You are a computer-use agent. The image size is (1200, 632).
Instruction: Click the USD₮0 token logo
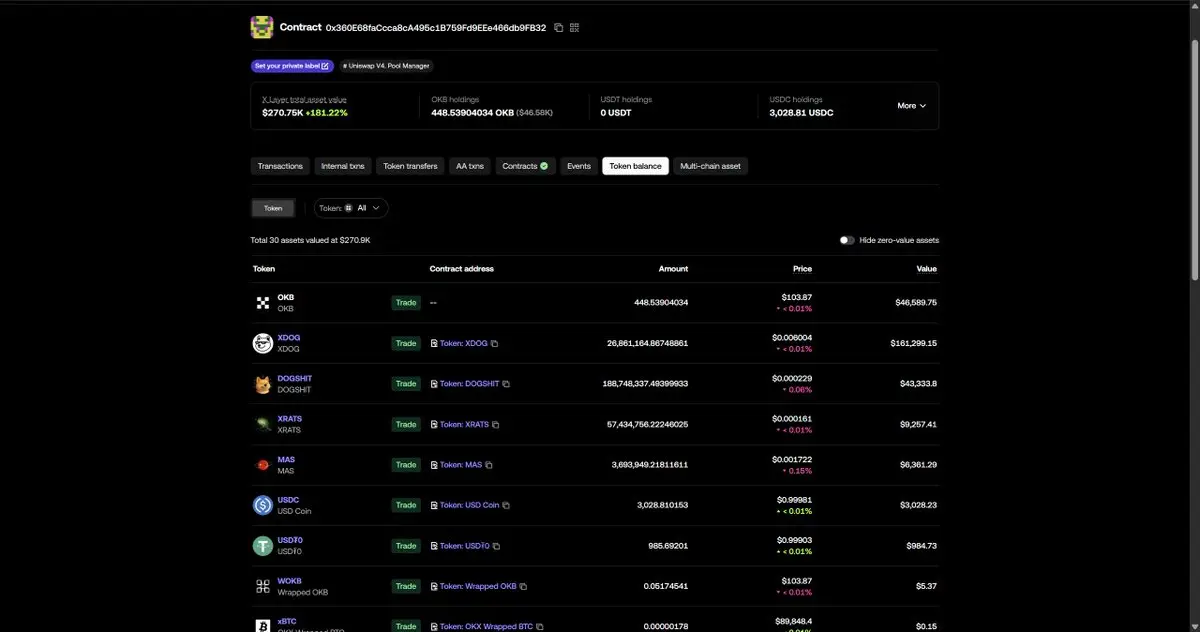pos(263,546)
